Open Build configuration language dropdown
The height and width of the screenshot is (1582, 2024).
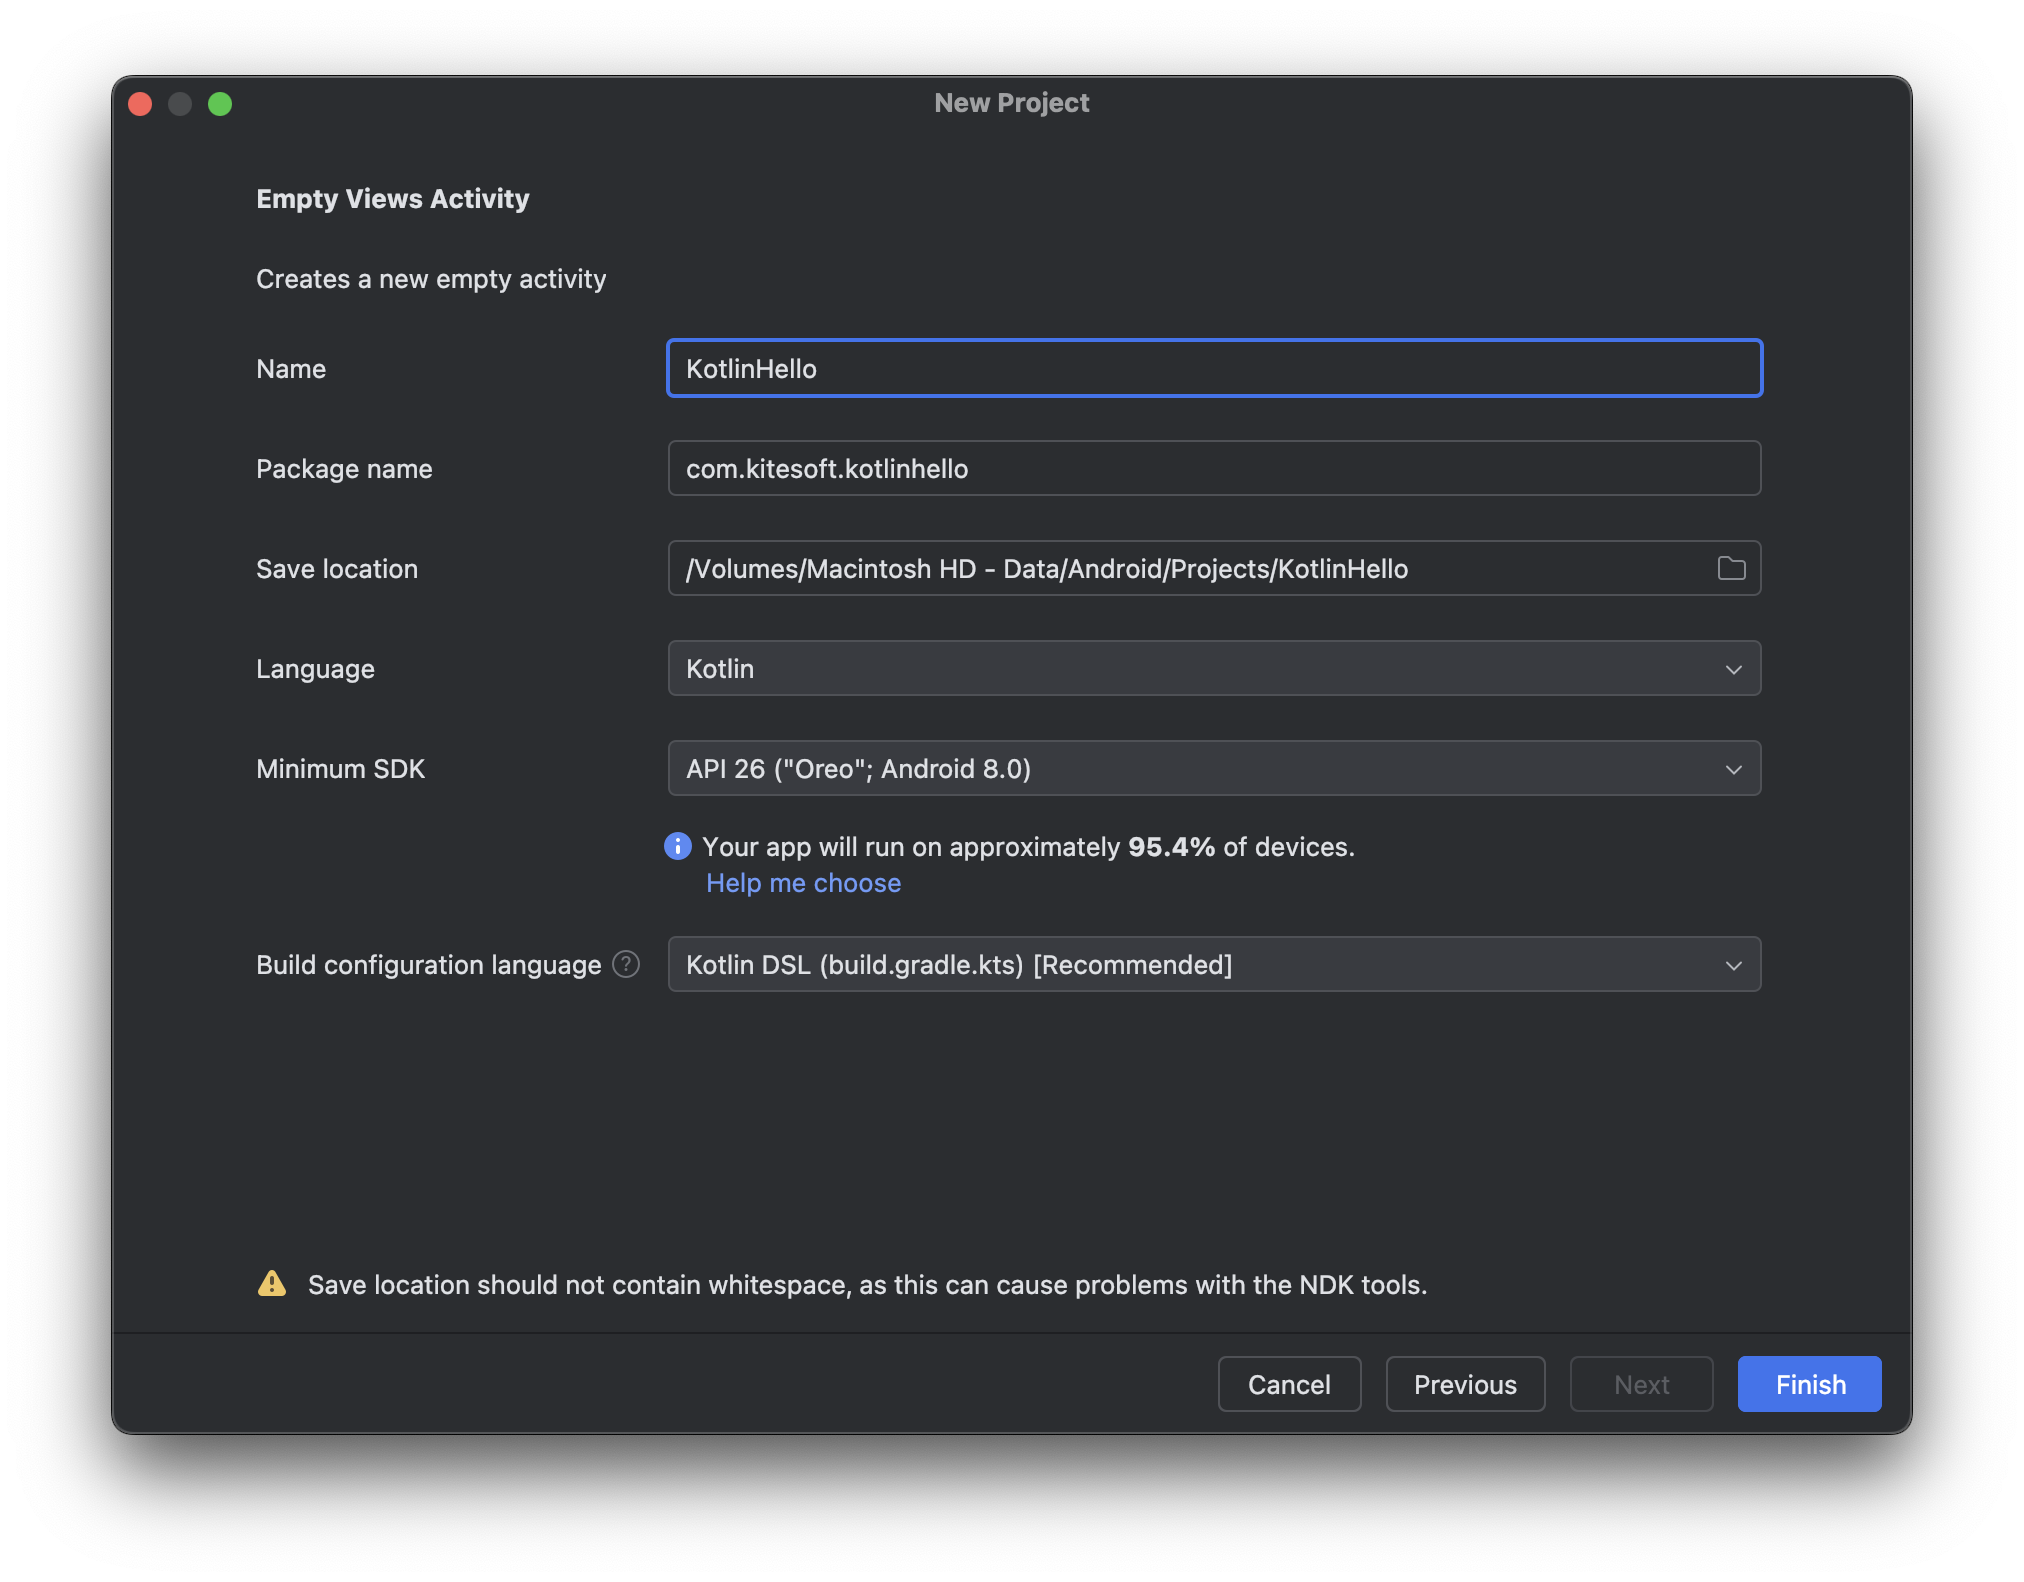pos(1200,964)
